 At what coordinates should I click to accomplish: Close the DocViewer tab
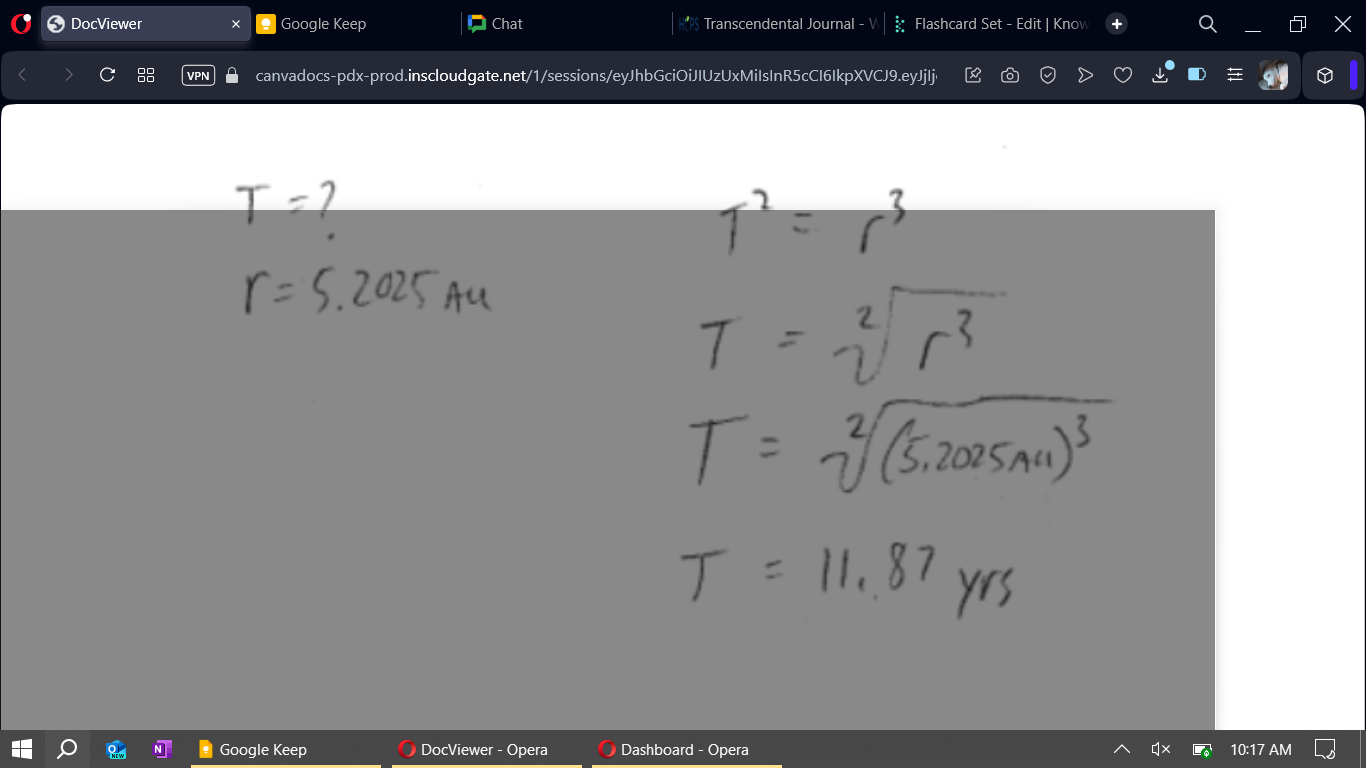pos(236,24)
